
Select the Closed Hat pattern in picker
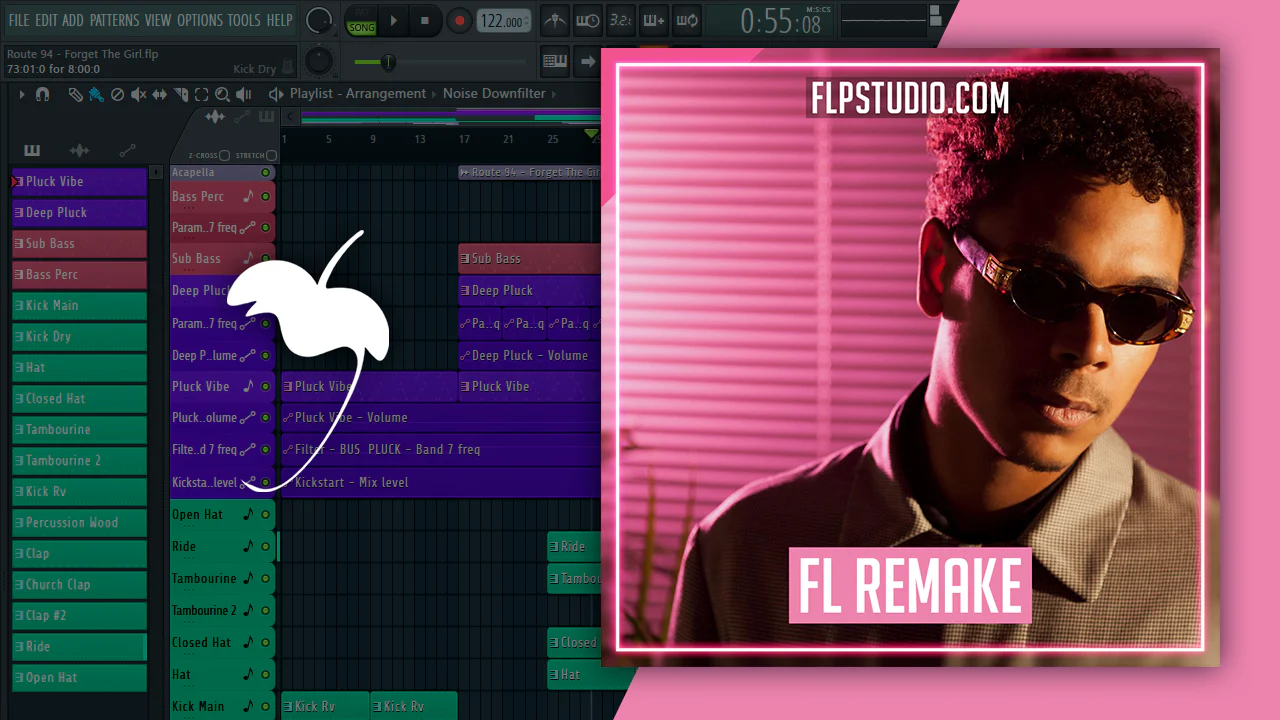(79, 399)
